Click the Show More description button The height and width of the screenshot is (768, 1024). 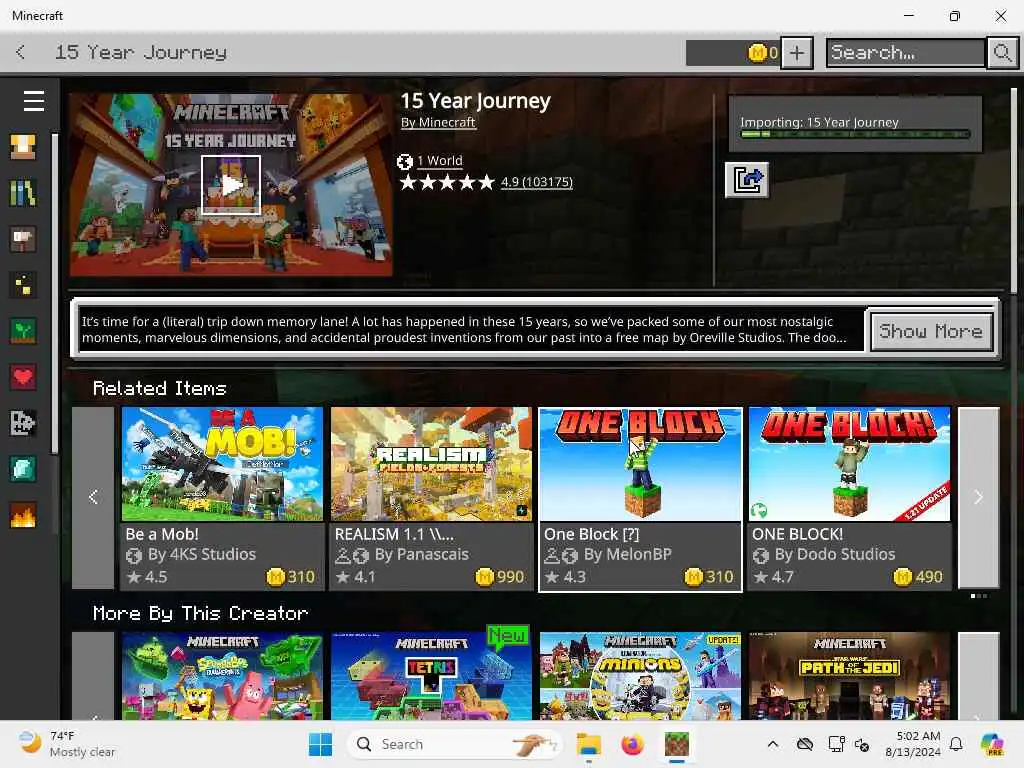[931, 331]
